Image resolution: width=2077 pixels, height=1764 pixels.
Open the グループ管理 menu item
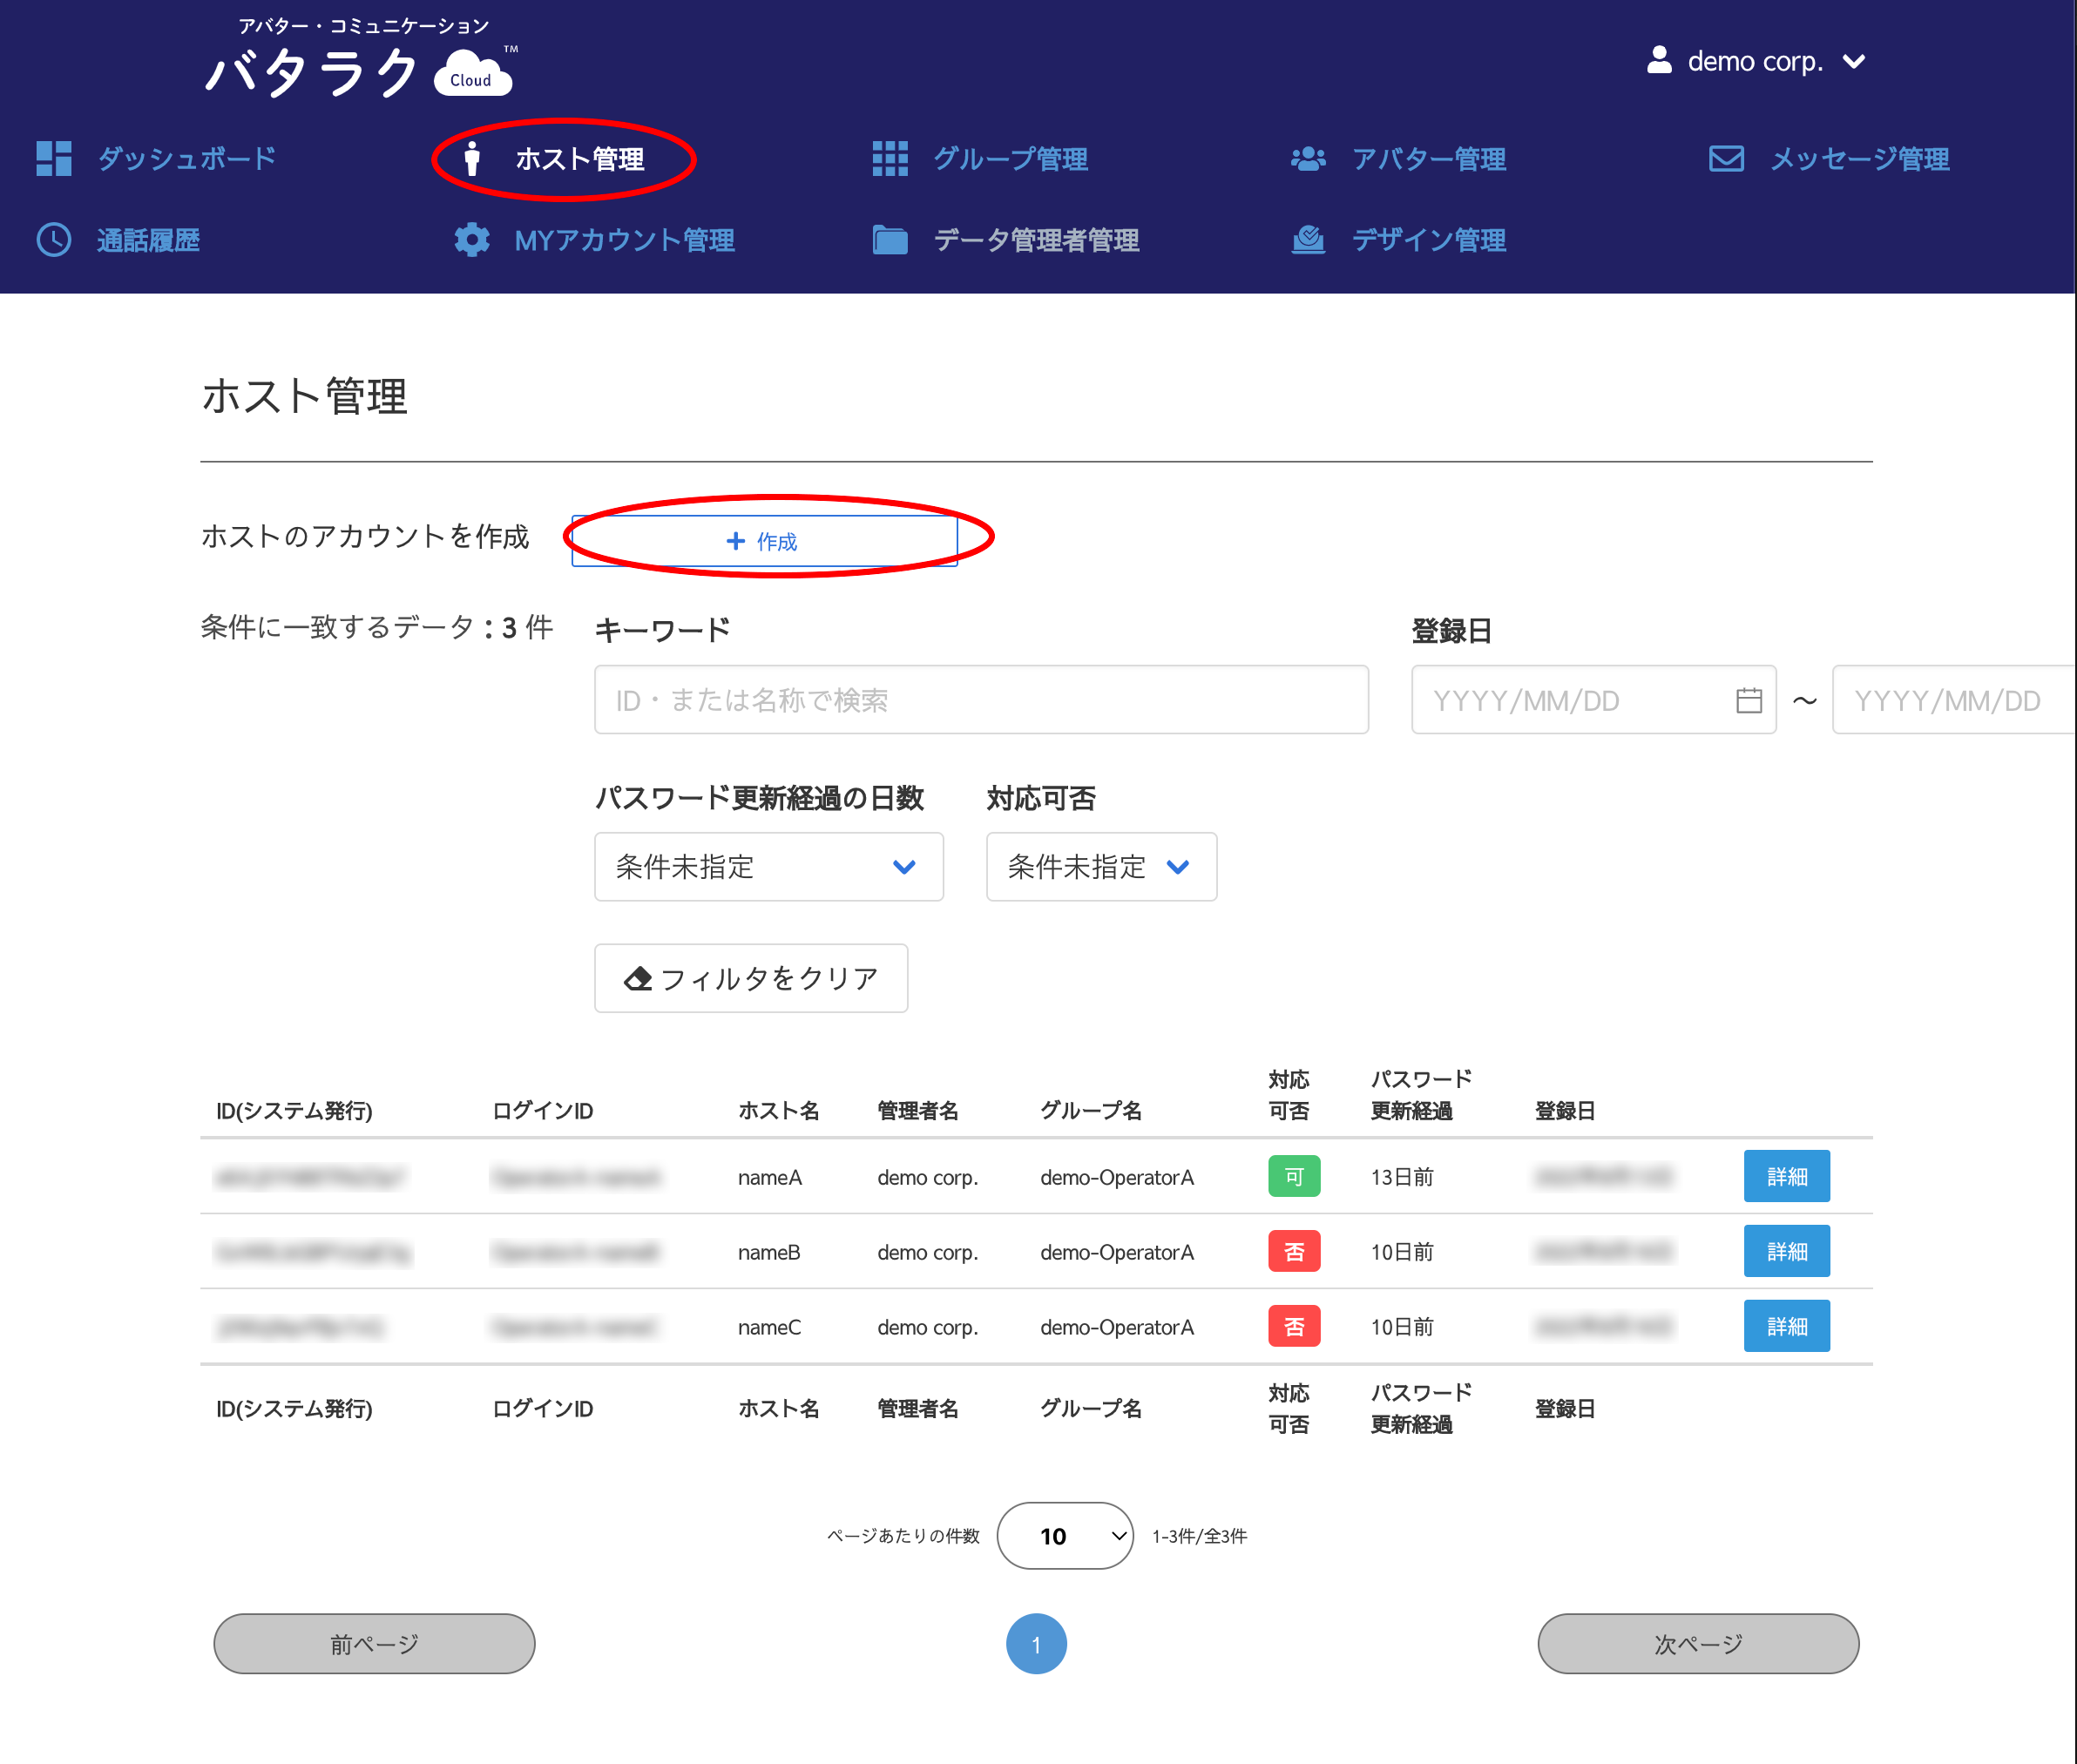(1010, 158)
